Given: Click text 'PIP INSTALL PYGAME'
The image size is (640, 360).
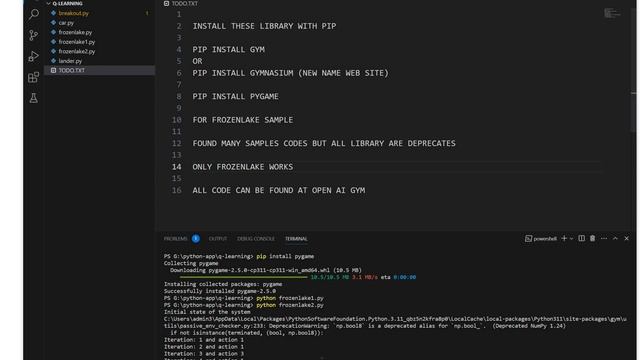Looking at the screenshot, I should (x=236, y=97).
